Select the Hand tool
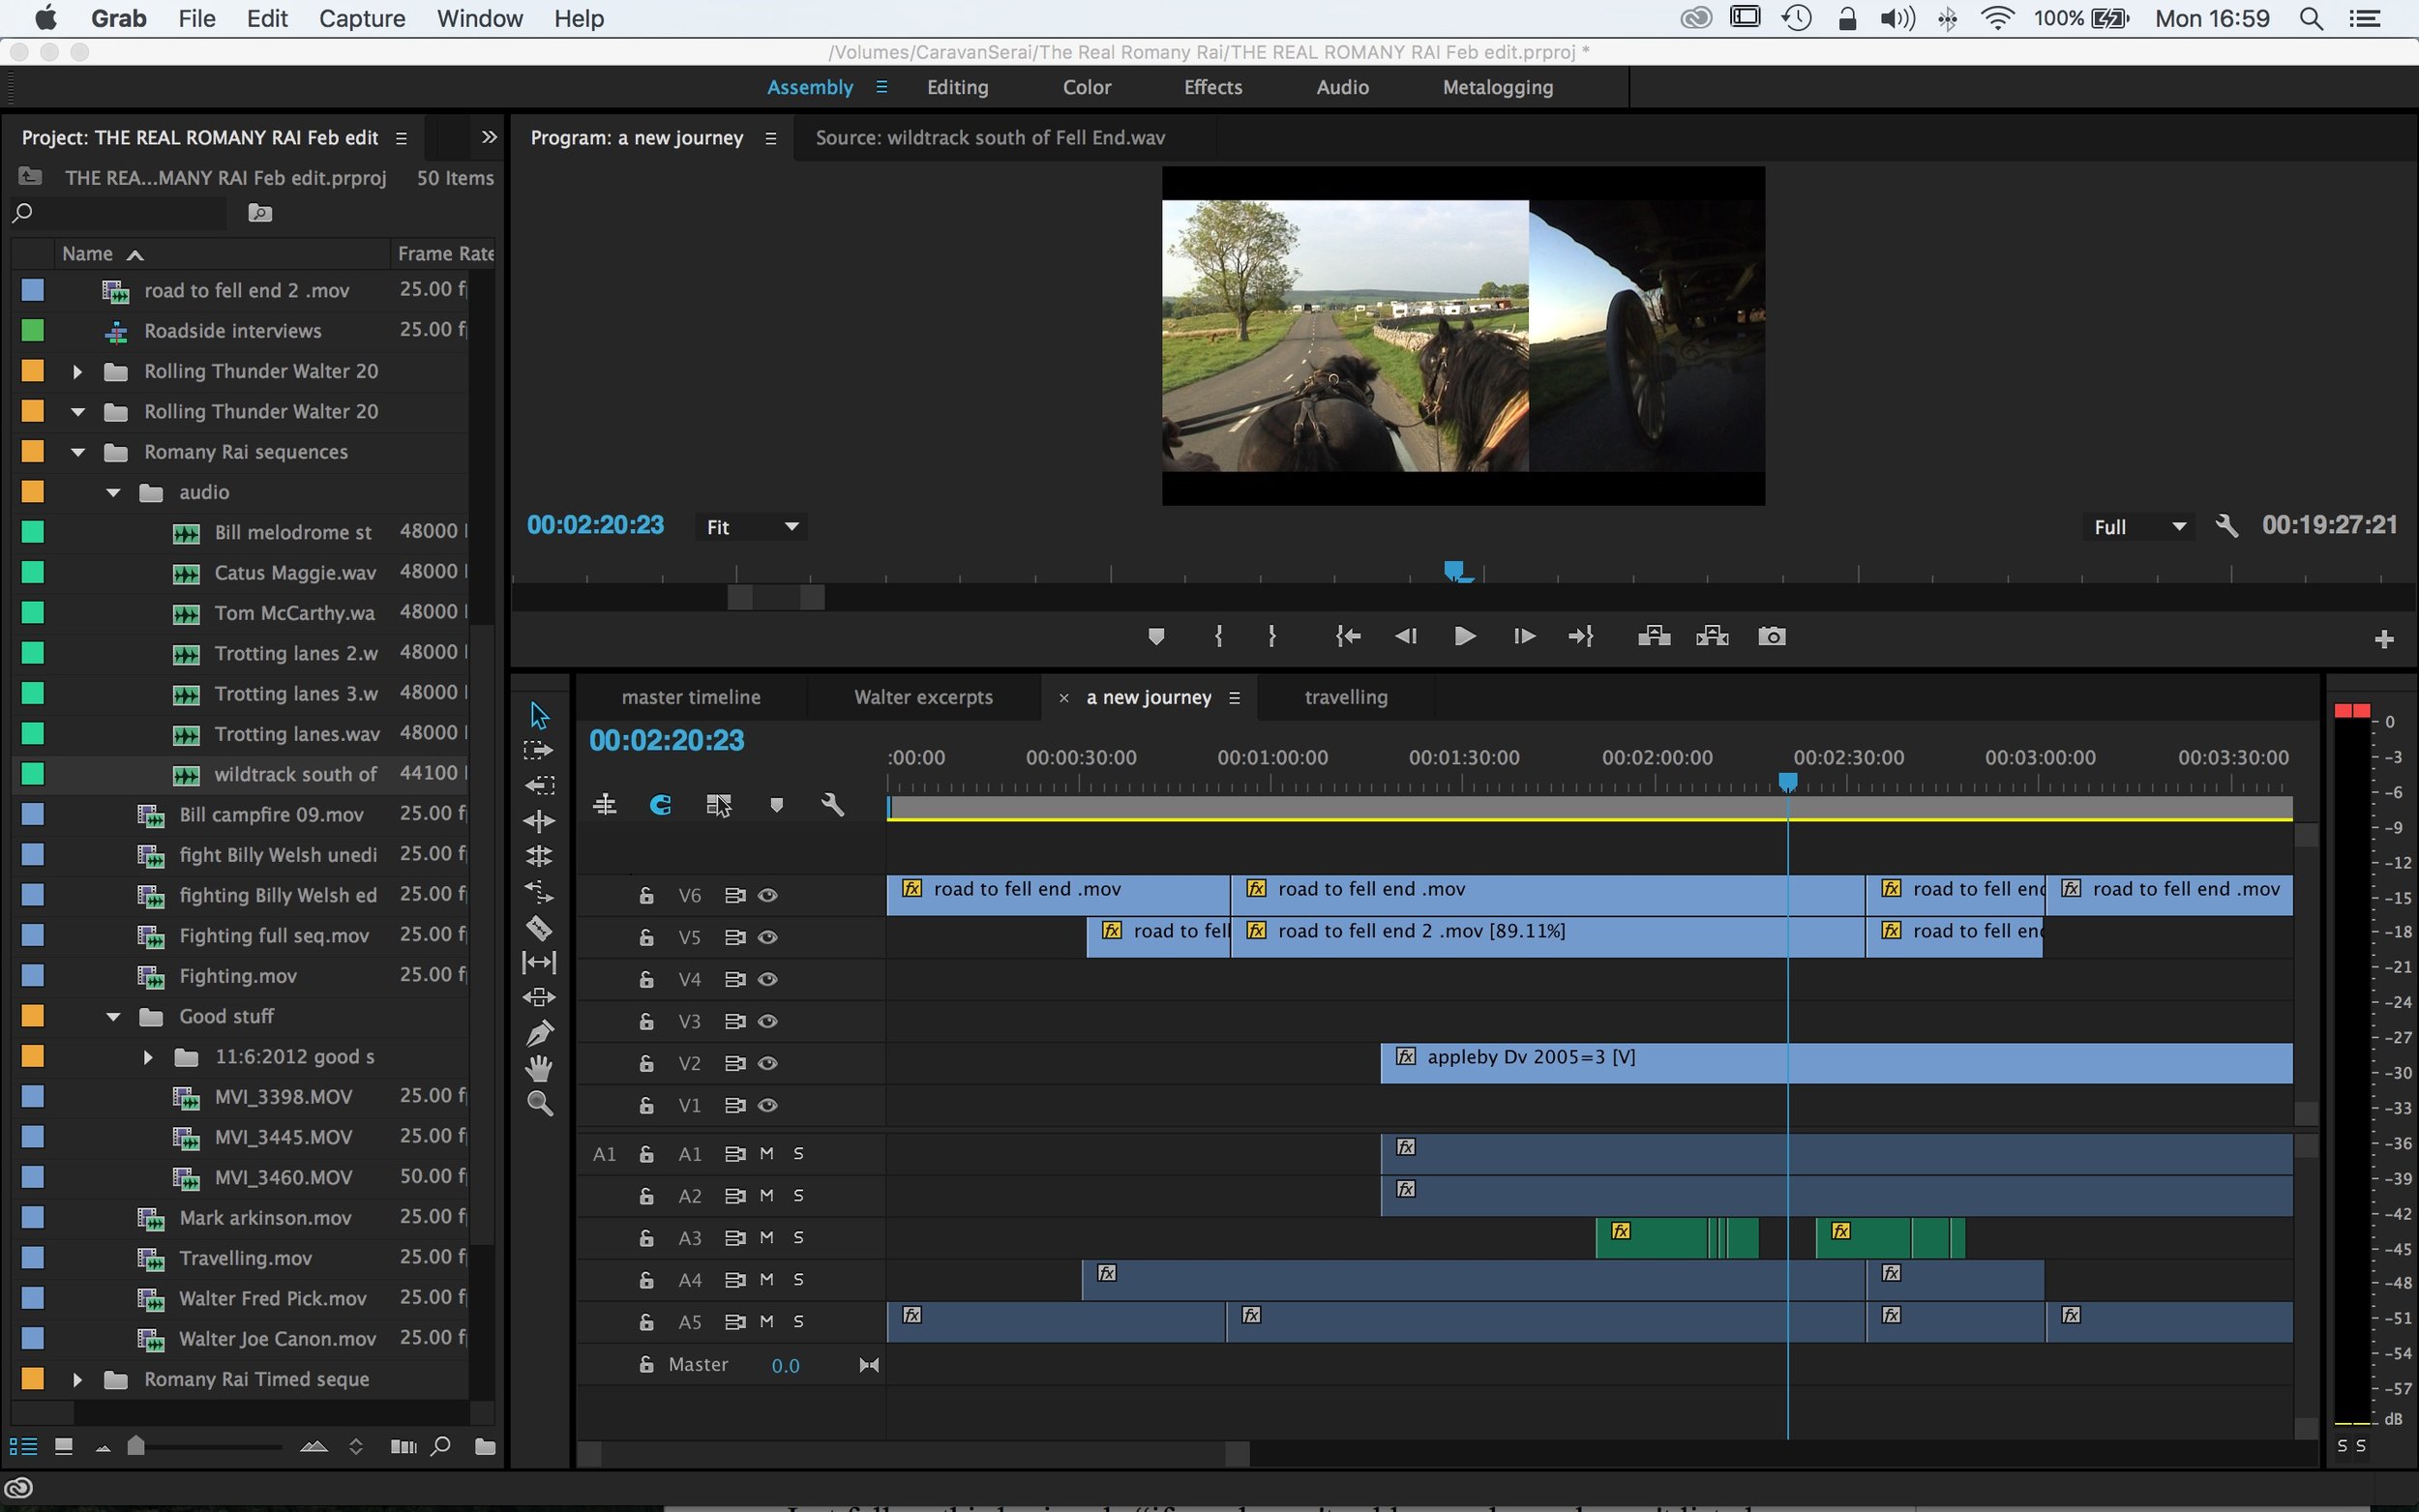 coord(539,1068)
